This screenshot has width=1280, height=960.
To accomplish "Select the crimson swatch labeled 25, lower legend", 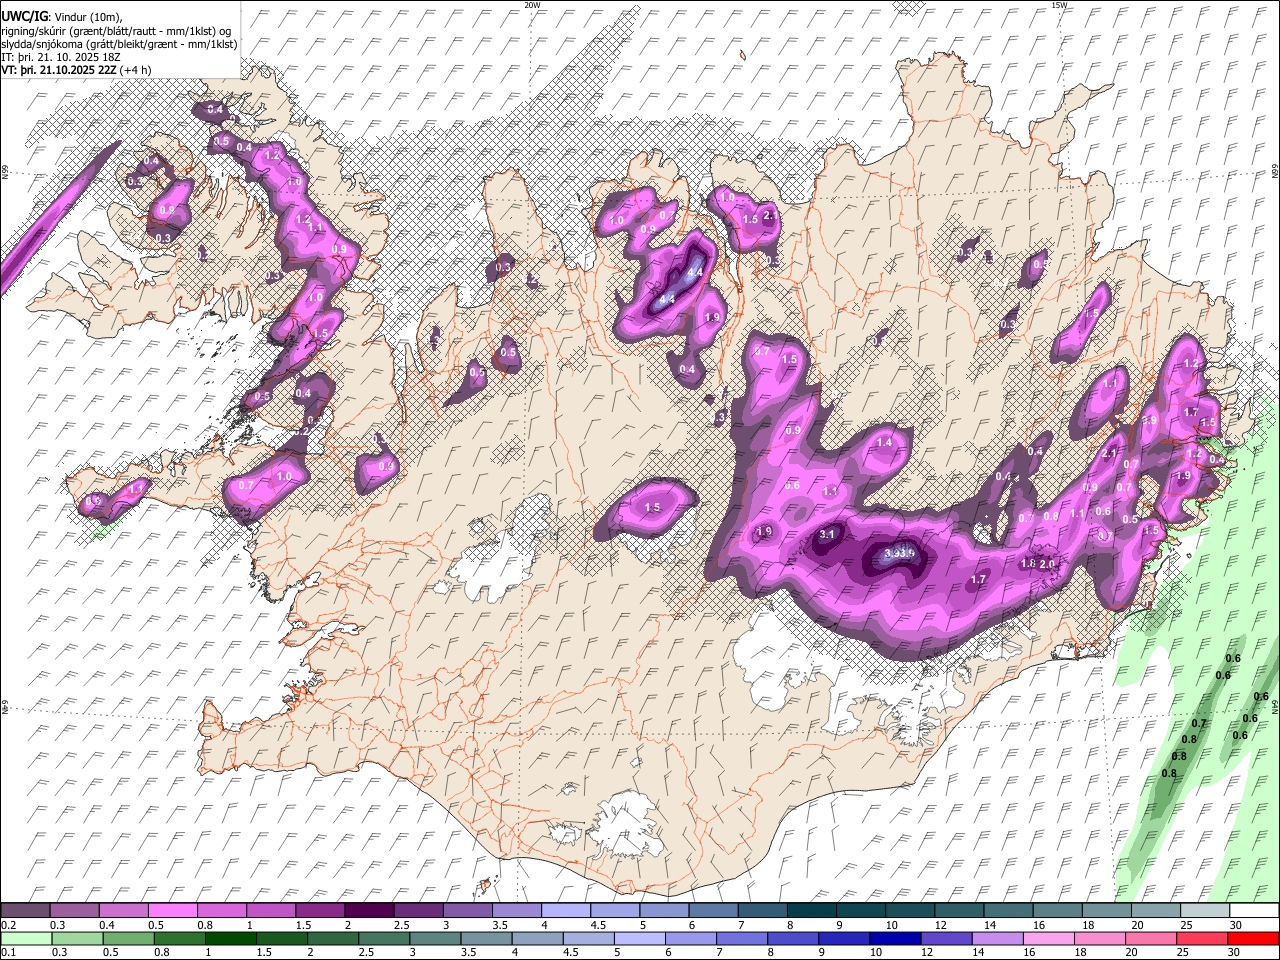I will [1203, 938].
